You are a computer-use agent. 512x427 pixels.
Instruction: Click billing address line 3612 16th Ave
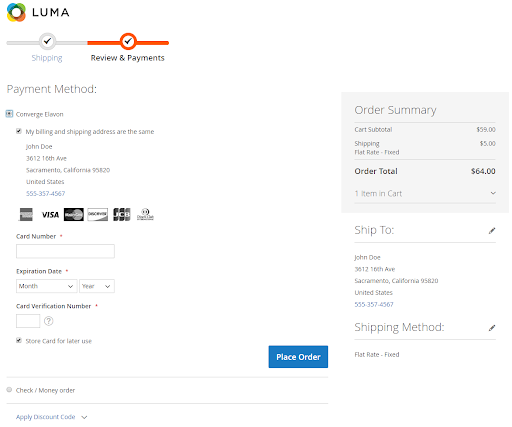[46, 158]
